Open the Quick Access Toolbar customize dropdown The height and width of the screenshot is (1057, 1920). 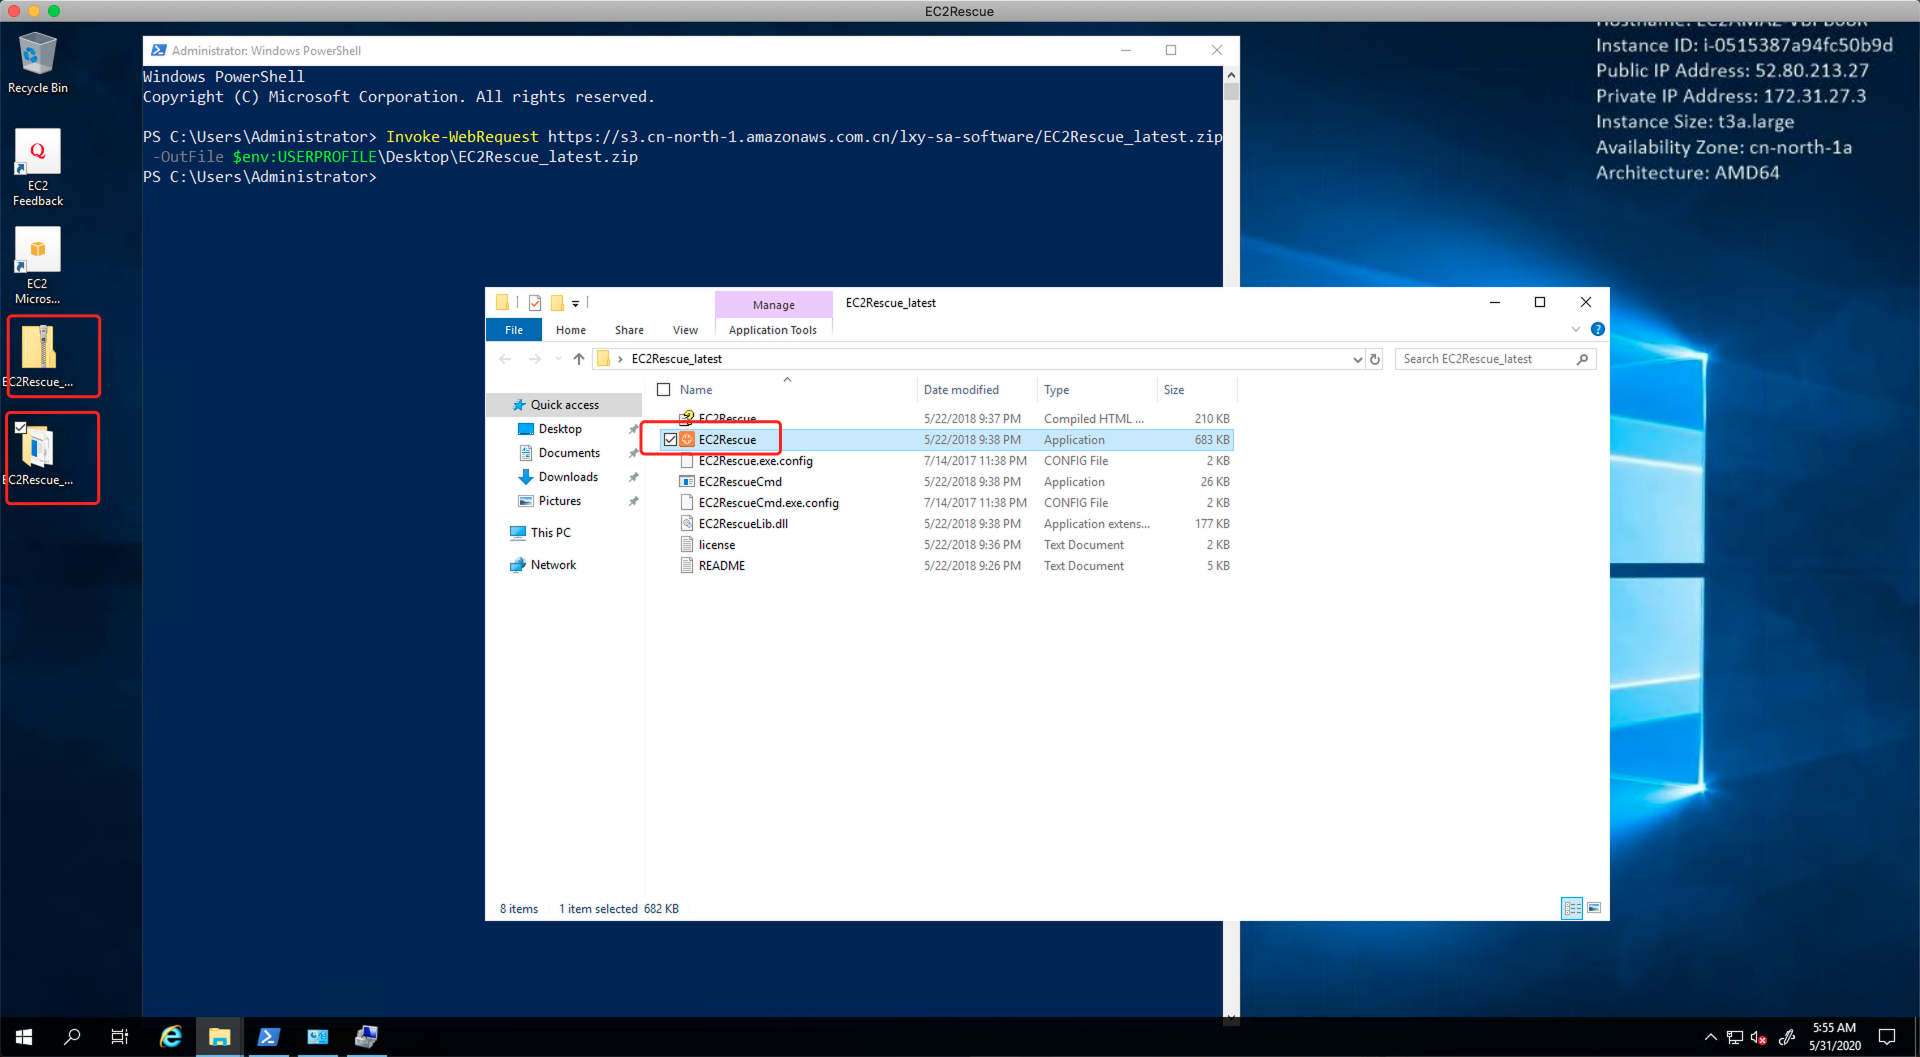click(x=576, y=303)
